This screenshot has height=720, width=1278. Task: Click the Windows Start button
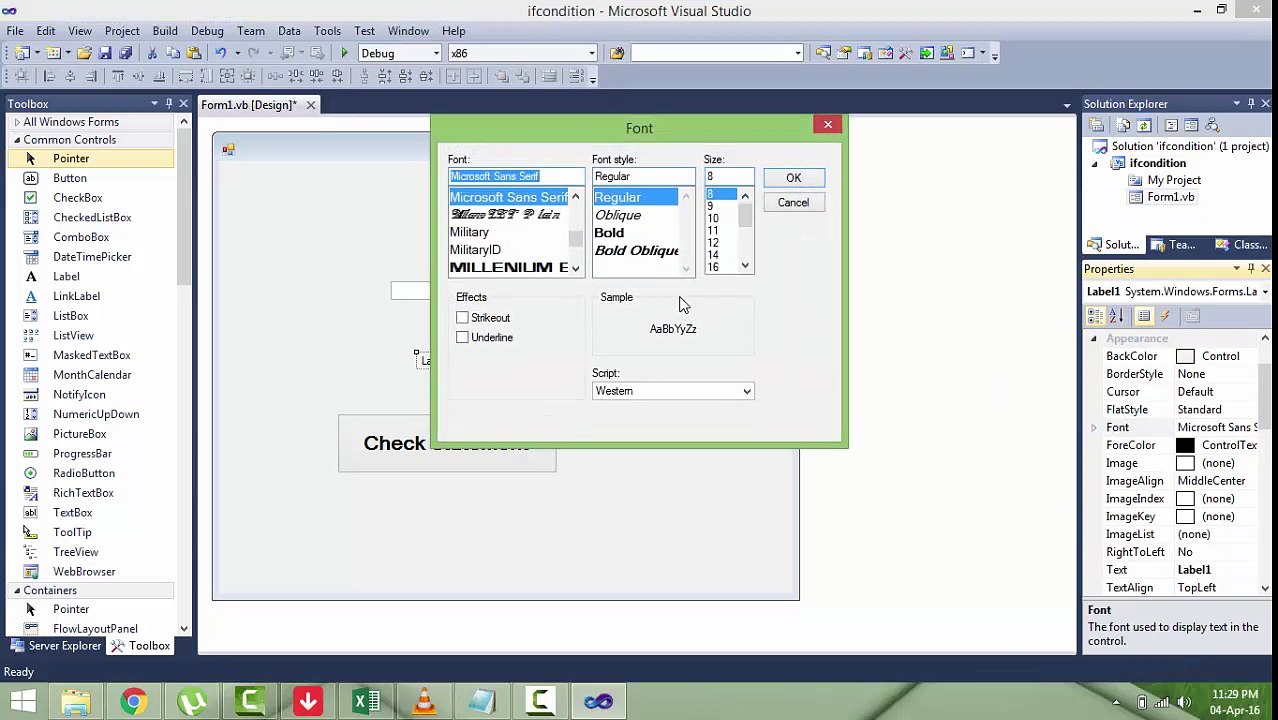point(23,701)
